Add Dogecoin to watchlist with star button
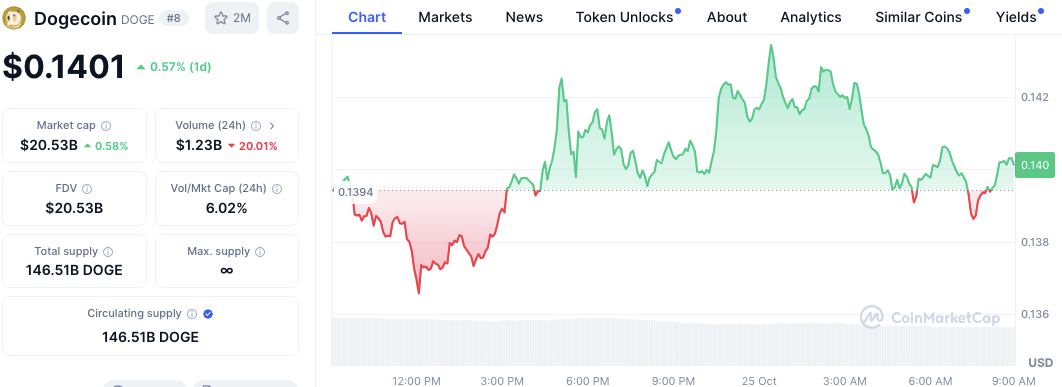 (x=232, y=18)
